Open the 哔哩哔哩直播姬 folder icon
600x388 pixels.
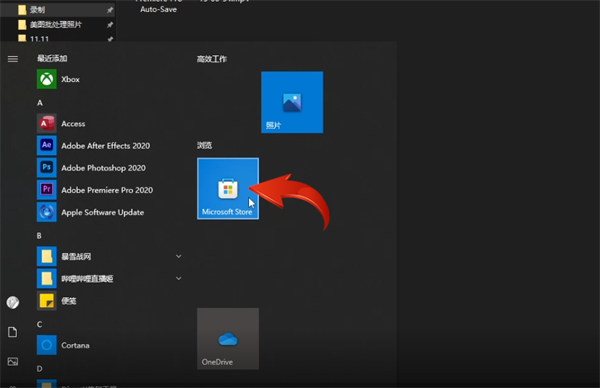tap(47, 279)
